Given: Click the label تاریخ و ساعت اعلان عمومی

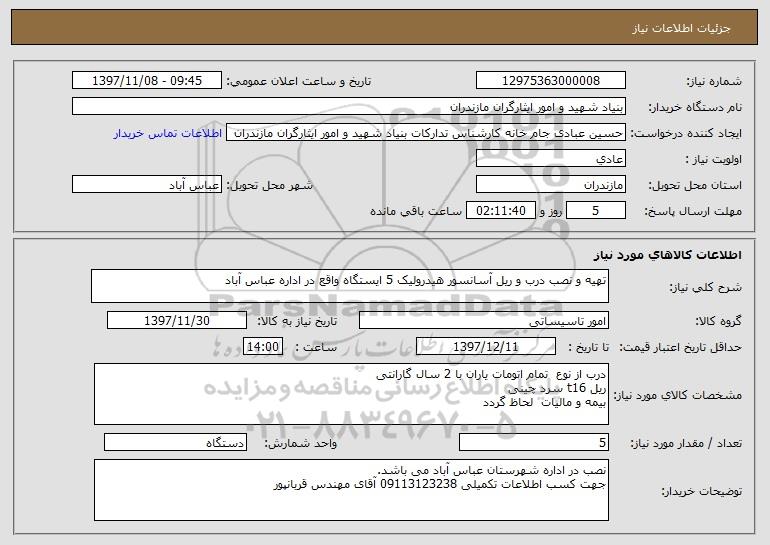Looking at the screenshot, I should (x=299, y=82).
